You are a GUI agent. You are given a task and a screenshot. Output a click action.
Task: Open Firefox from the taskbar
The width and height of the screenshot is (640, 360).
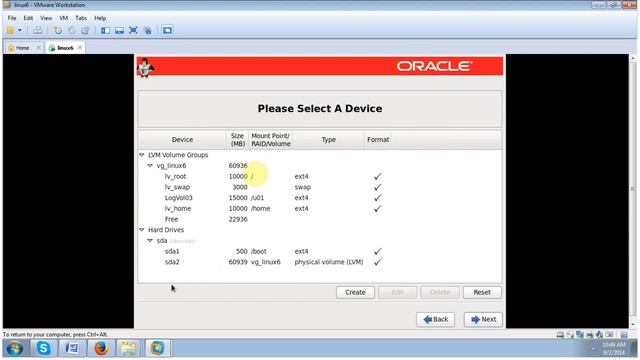coord(101,349)
